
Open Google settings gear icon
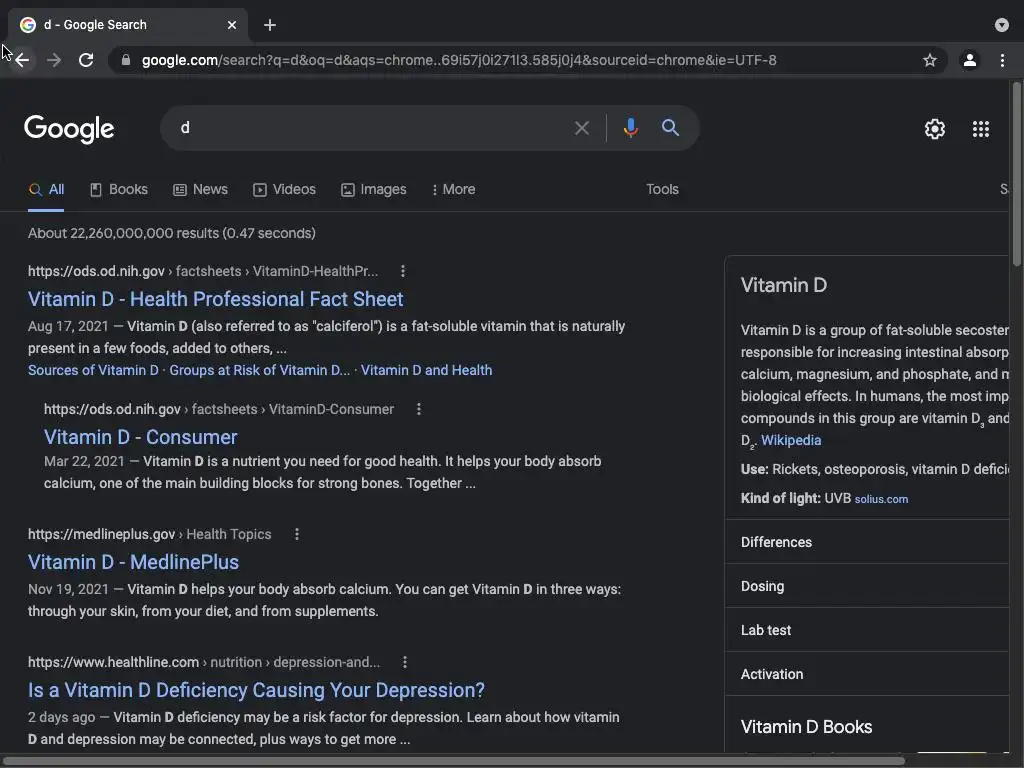(x=935, y=129)
